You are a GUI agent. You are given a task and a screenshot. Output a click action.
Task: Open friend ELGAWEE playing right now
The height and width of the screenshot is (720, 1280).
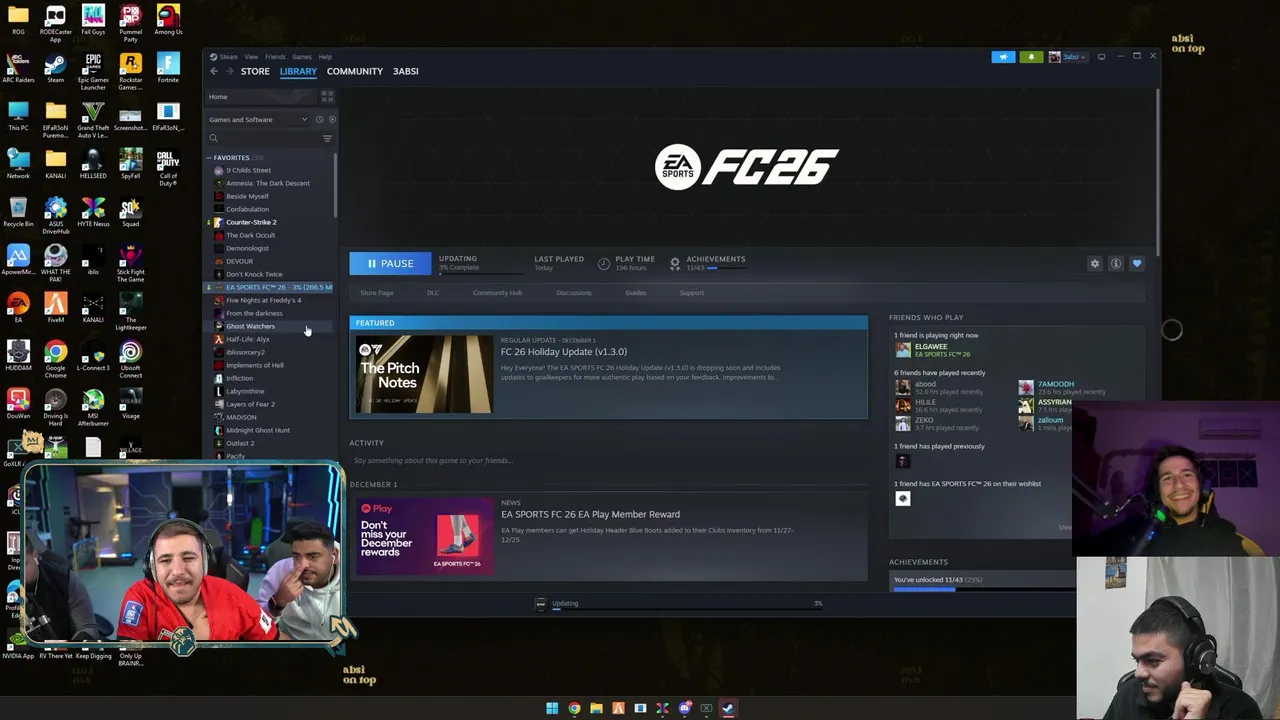(930, 346)
